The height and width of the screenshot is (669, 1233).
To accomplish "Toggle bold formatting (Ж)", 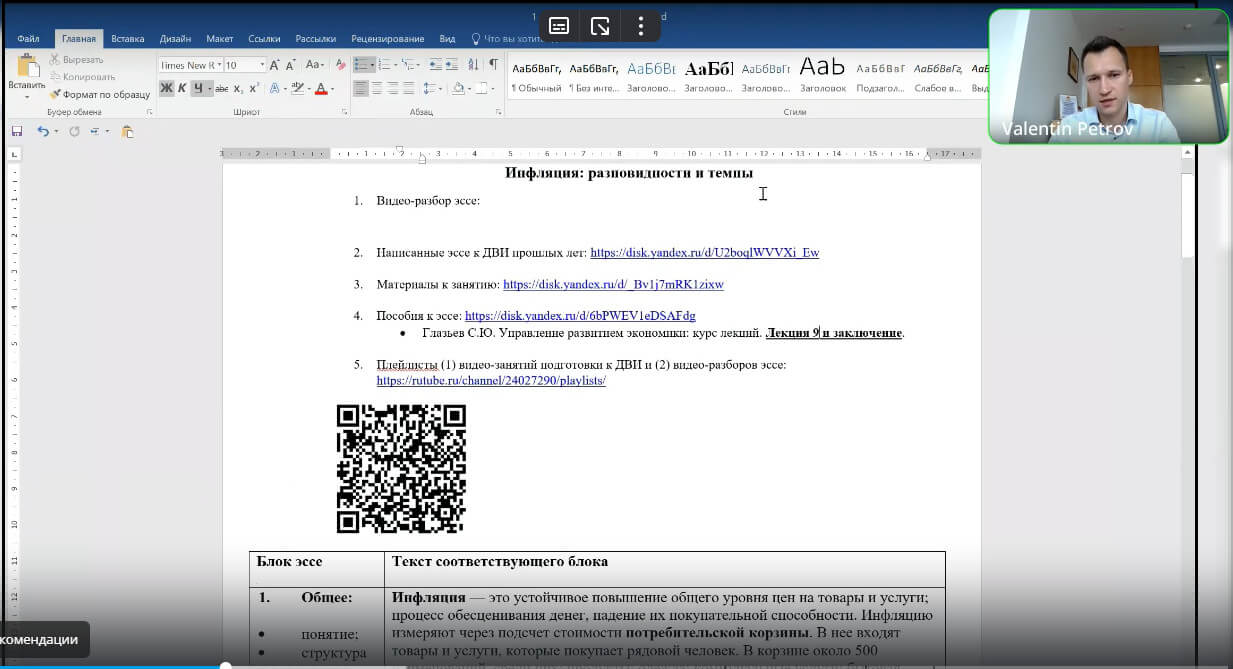I will click(x=167, y=88).
